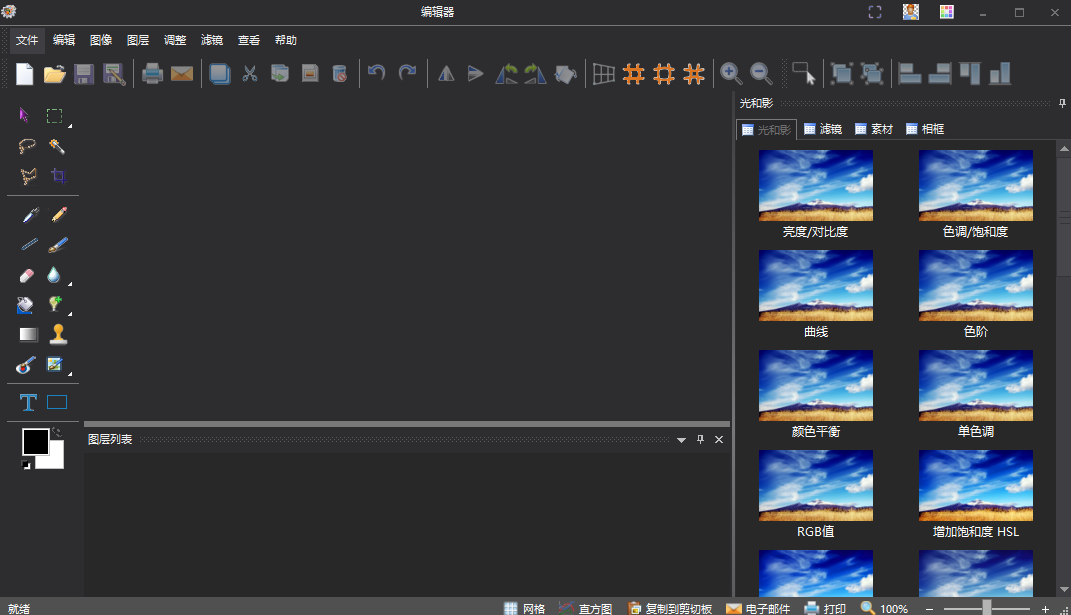This screenshot has width=1071, height=615.
Task: Open the 滤镜 menu
Action: coord(212,40)
